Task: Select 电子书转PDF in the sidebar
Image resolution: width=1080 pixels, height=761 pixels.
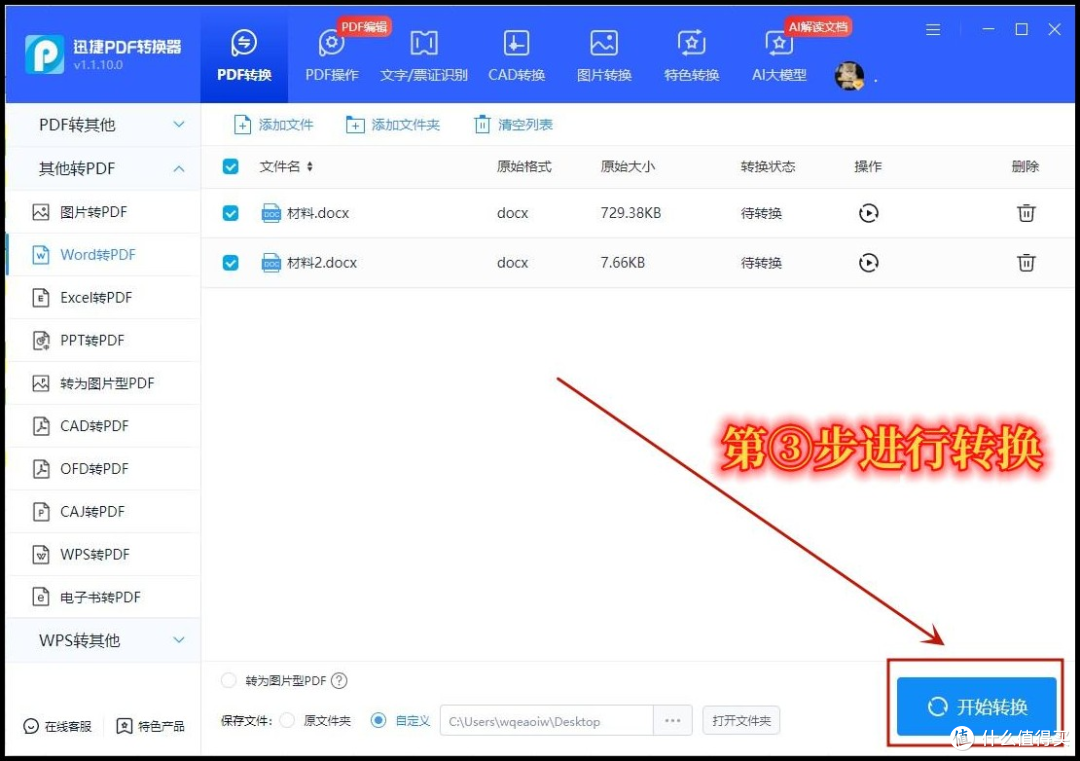Action: point(103,596)
